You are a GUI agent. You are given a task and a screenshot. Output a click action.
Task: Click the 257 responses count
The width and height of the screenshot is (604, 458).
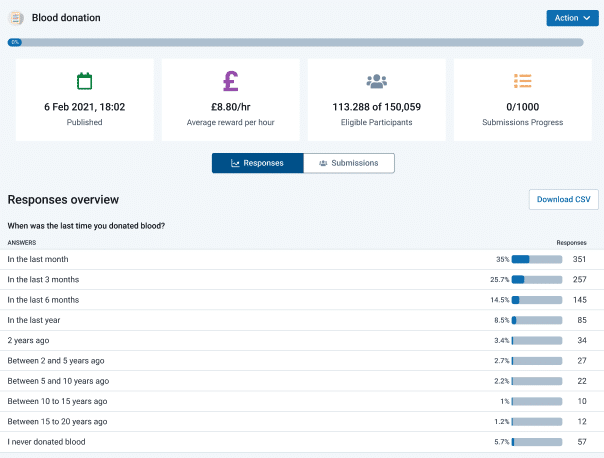pos(579,280)
